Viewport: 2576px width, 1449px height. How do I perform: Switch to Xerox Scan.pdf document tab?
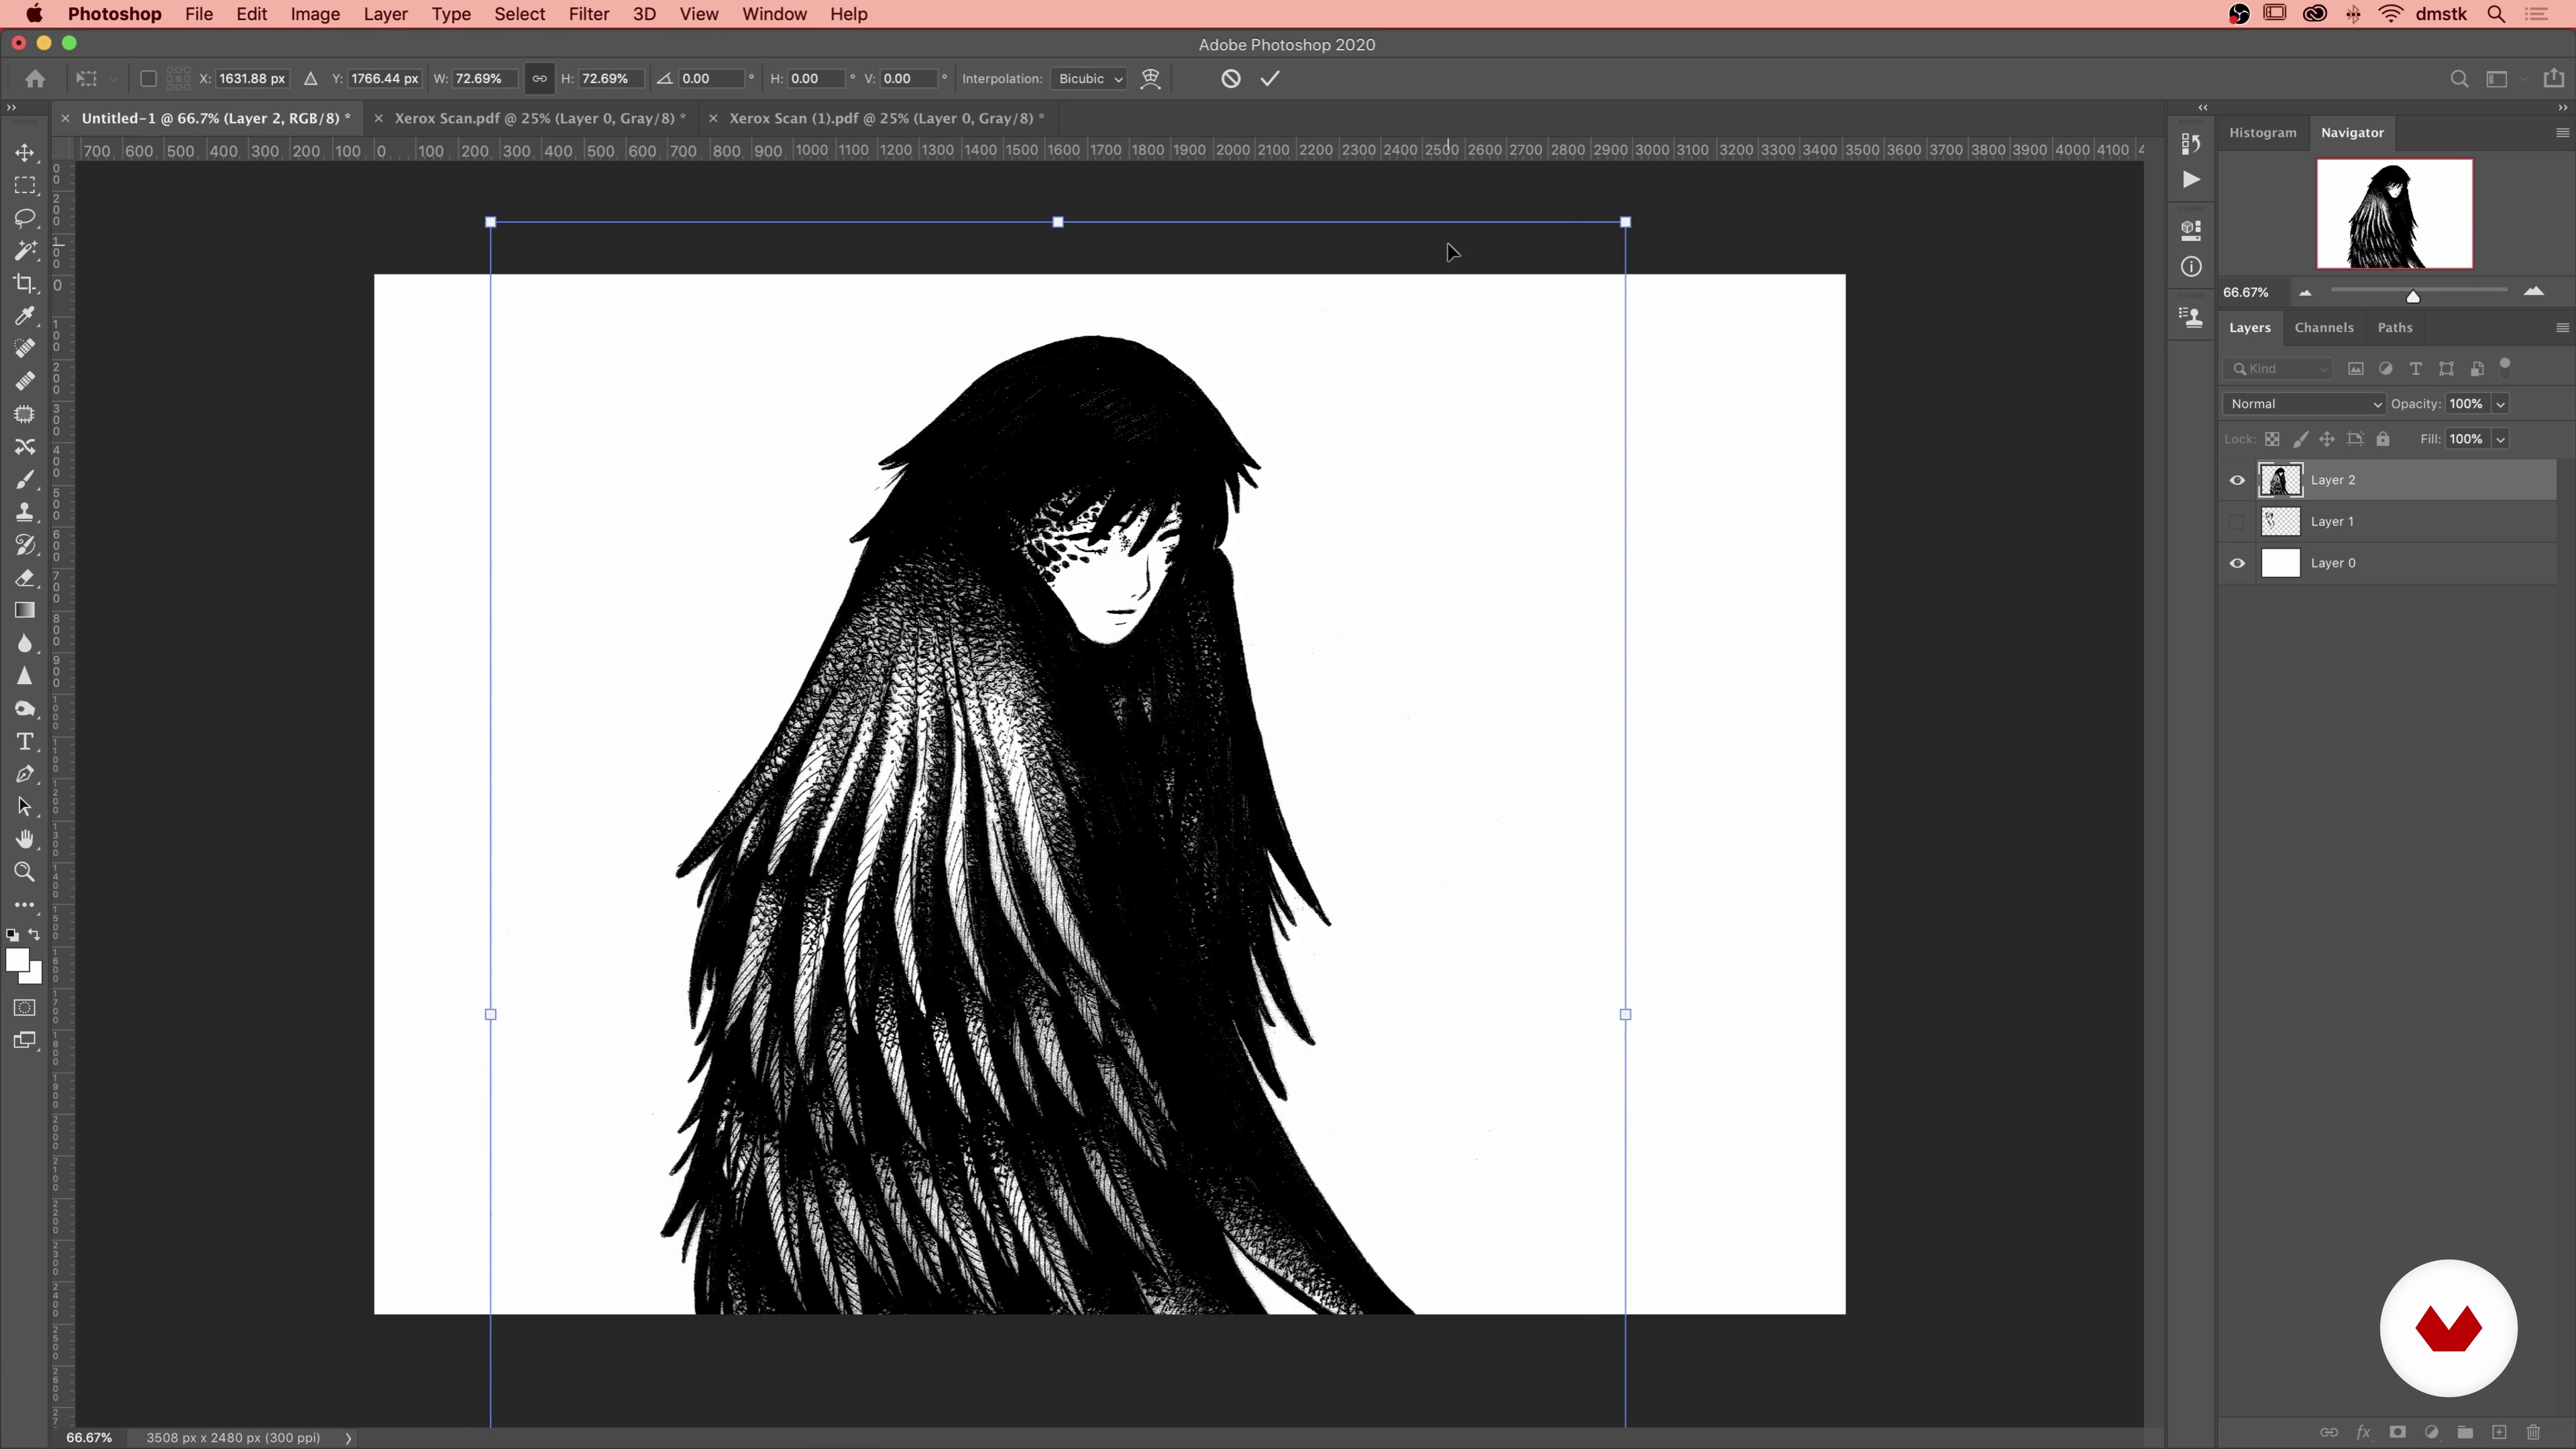(x=540, y=118)
